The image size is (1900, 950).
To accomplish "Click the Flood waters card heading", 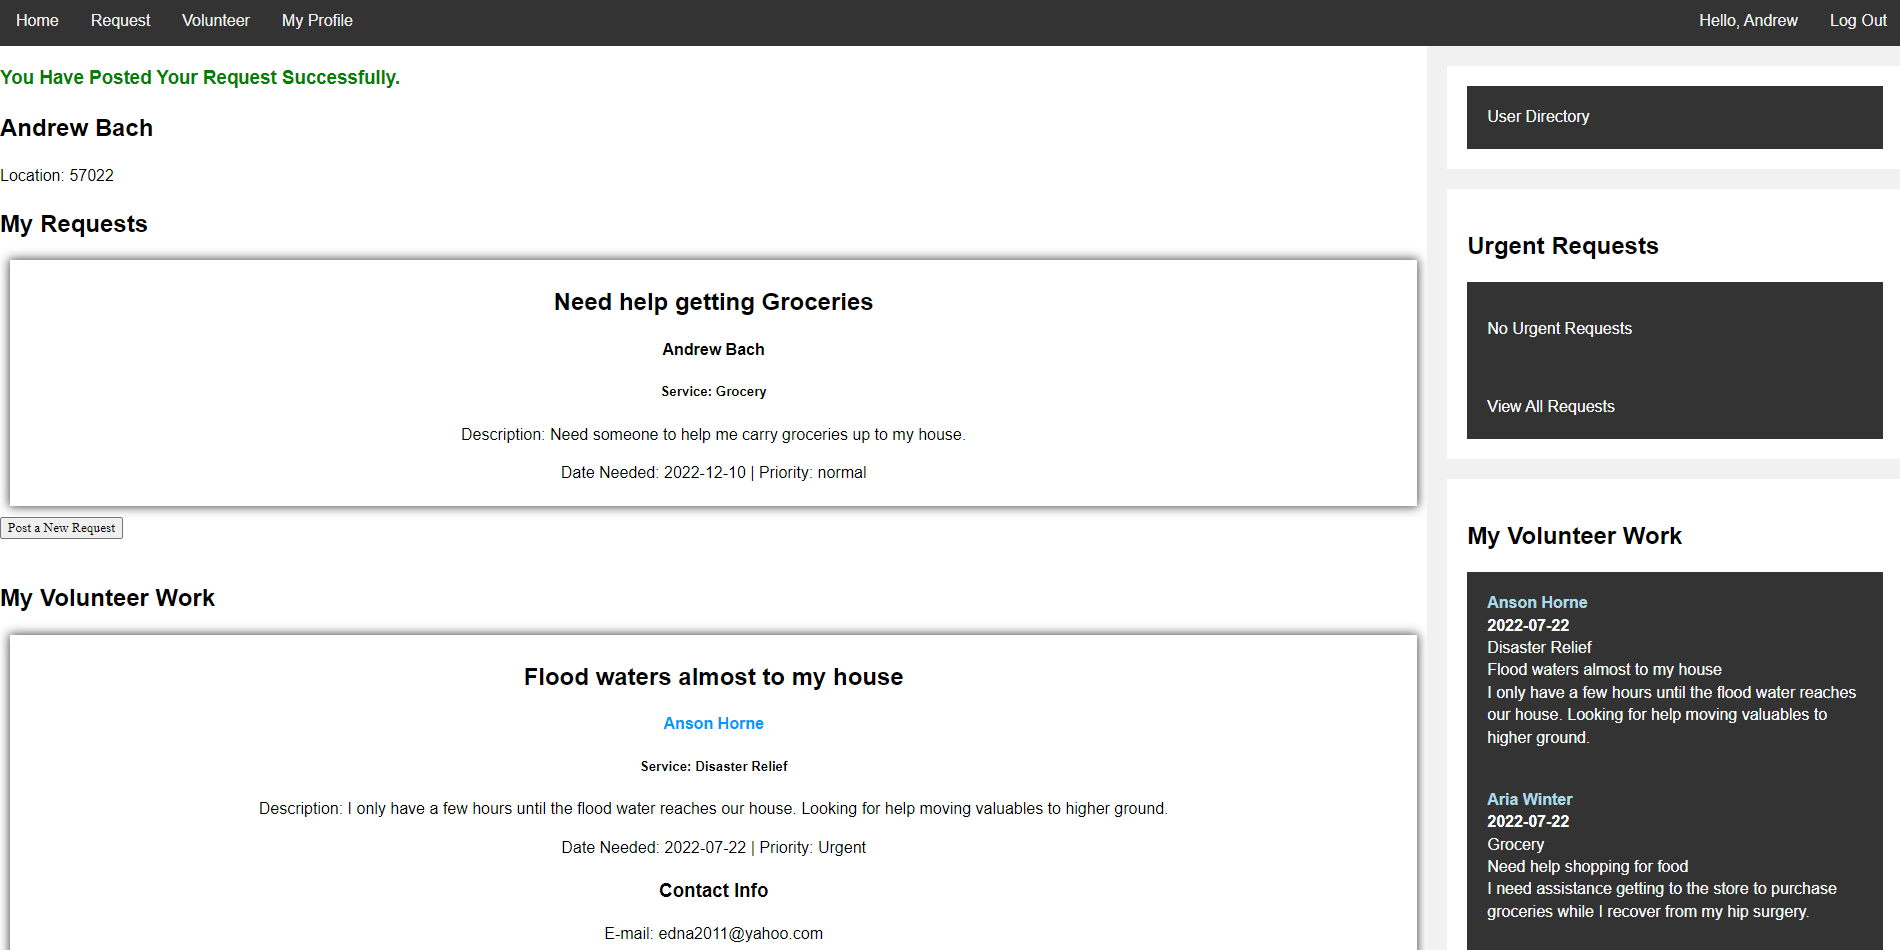I will tap(713, 677).
